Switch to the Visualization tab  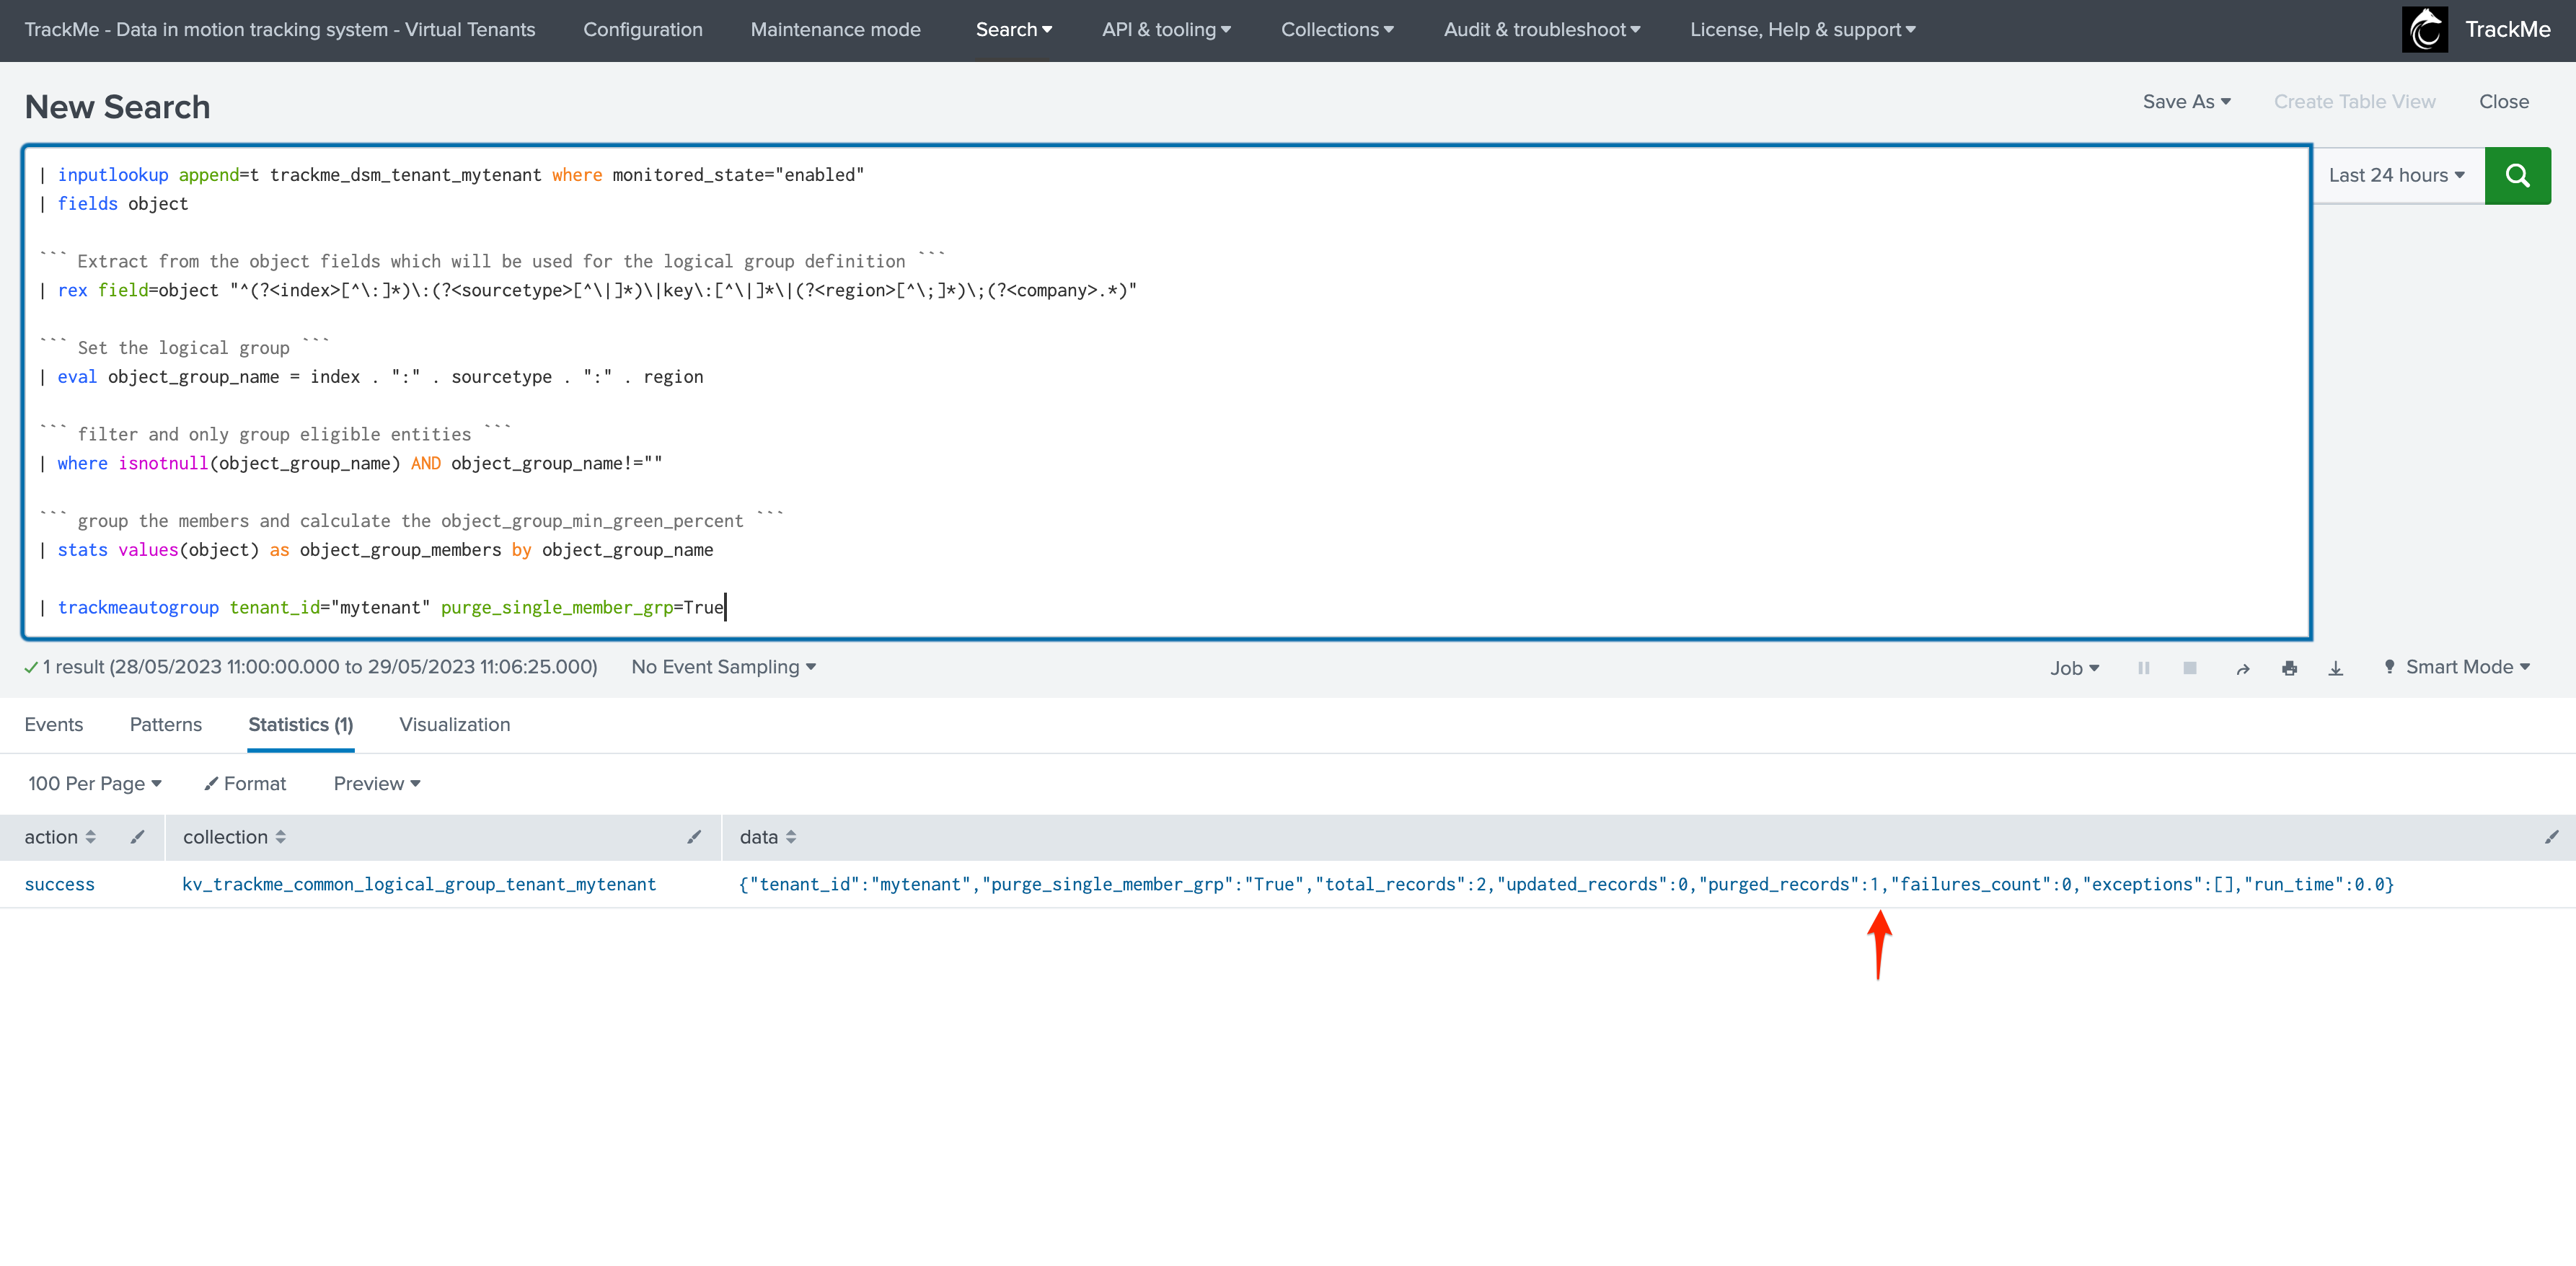point(455,725)
